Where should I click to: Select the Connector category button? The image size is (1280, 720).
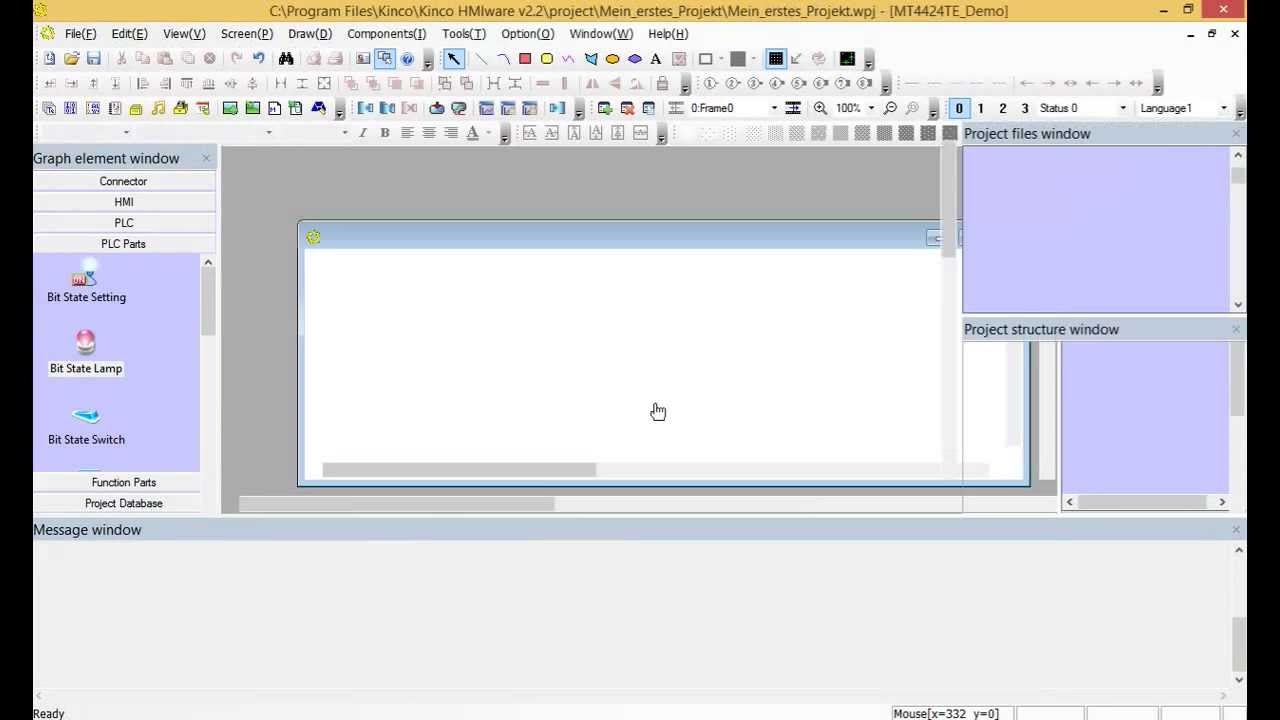(123, 181)
